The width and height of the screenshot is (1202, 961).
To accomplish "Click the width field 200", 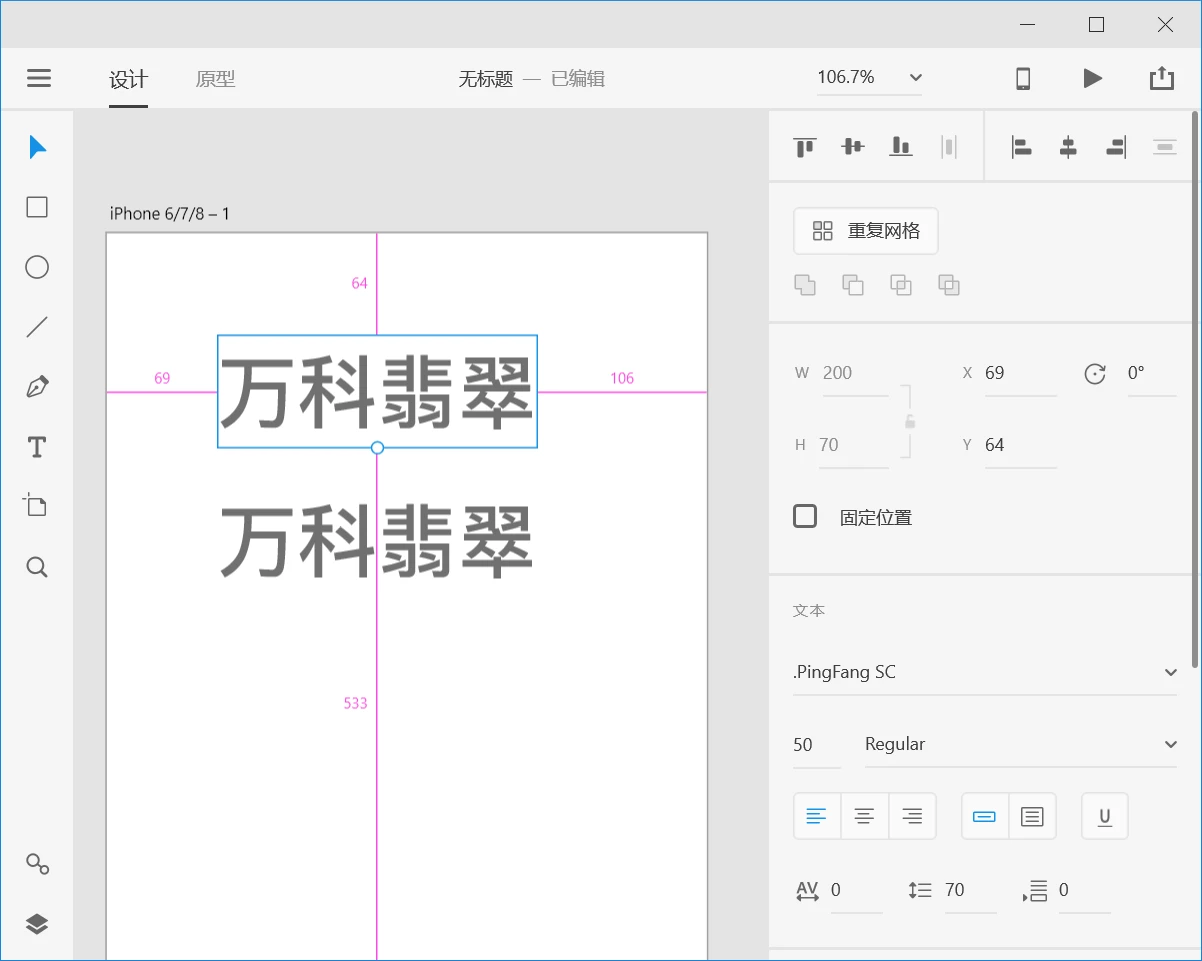I will [855, 373].
